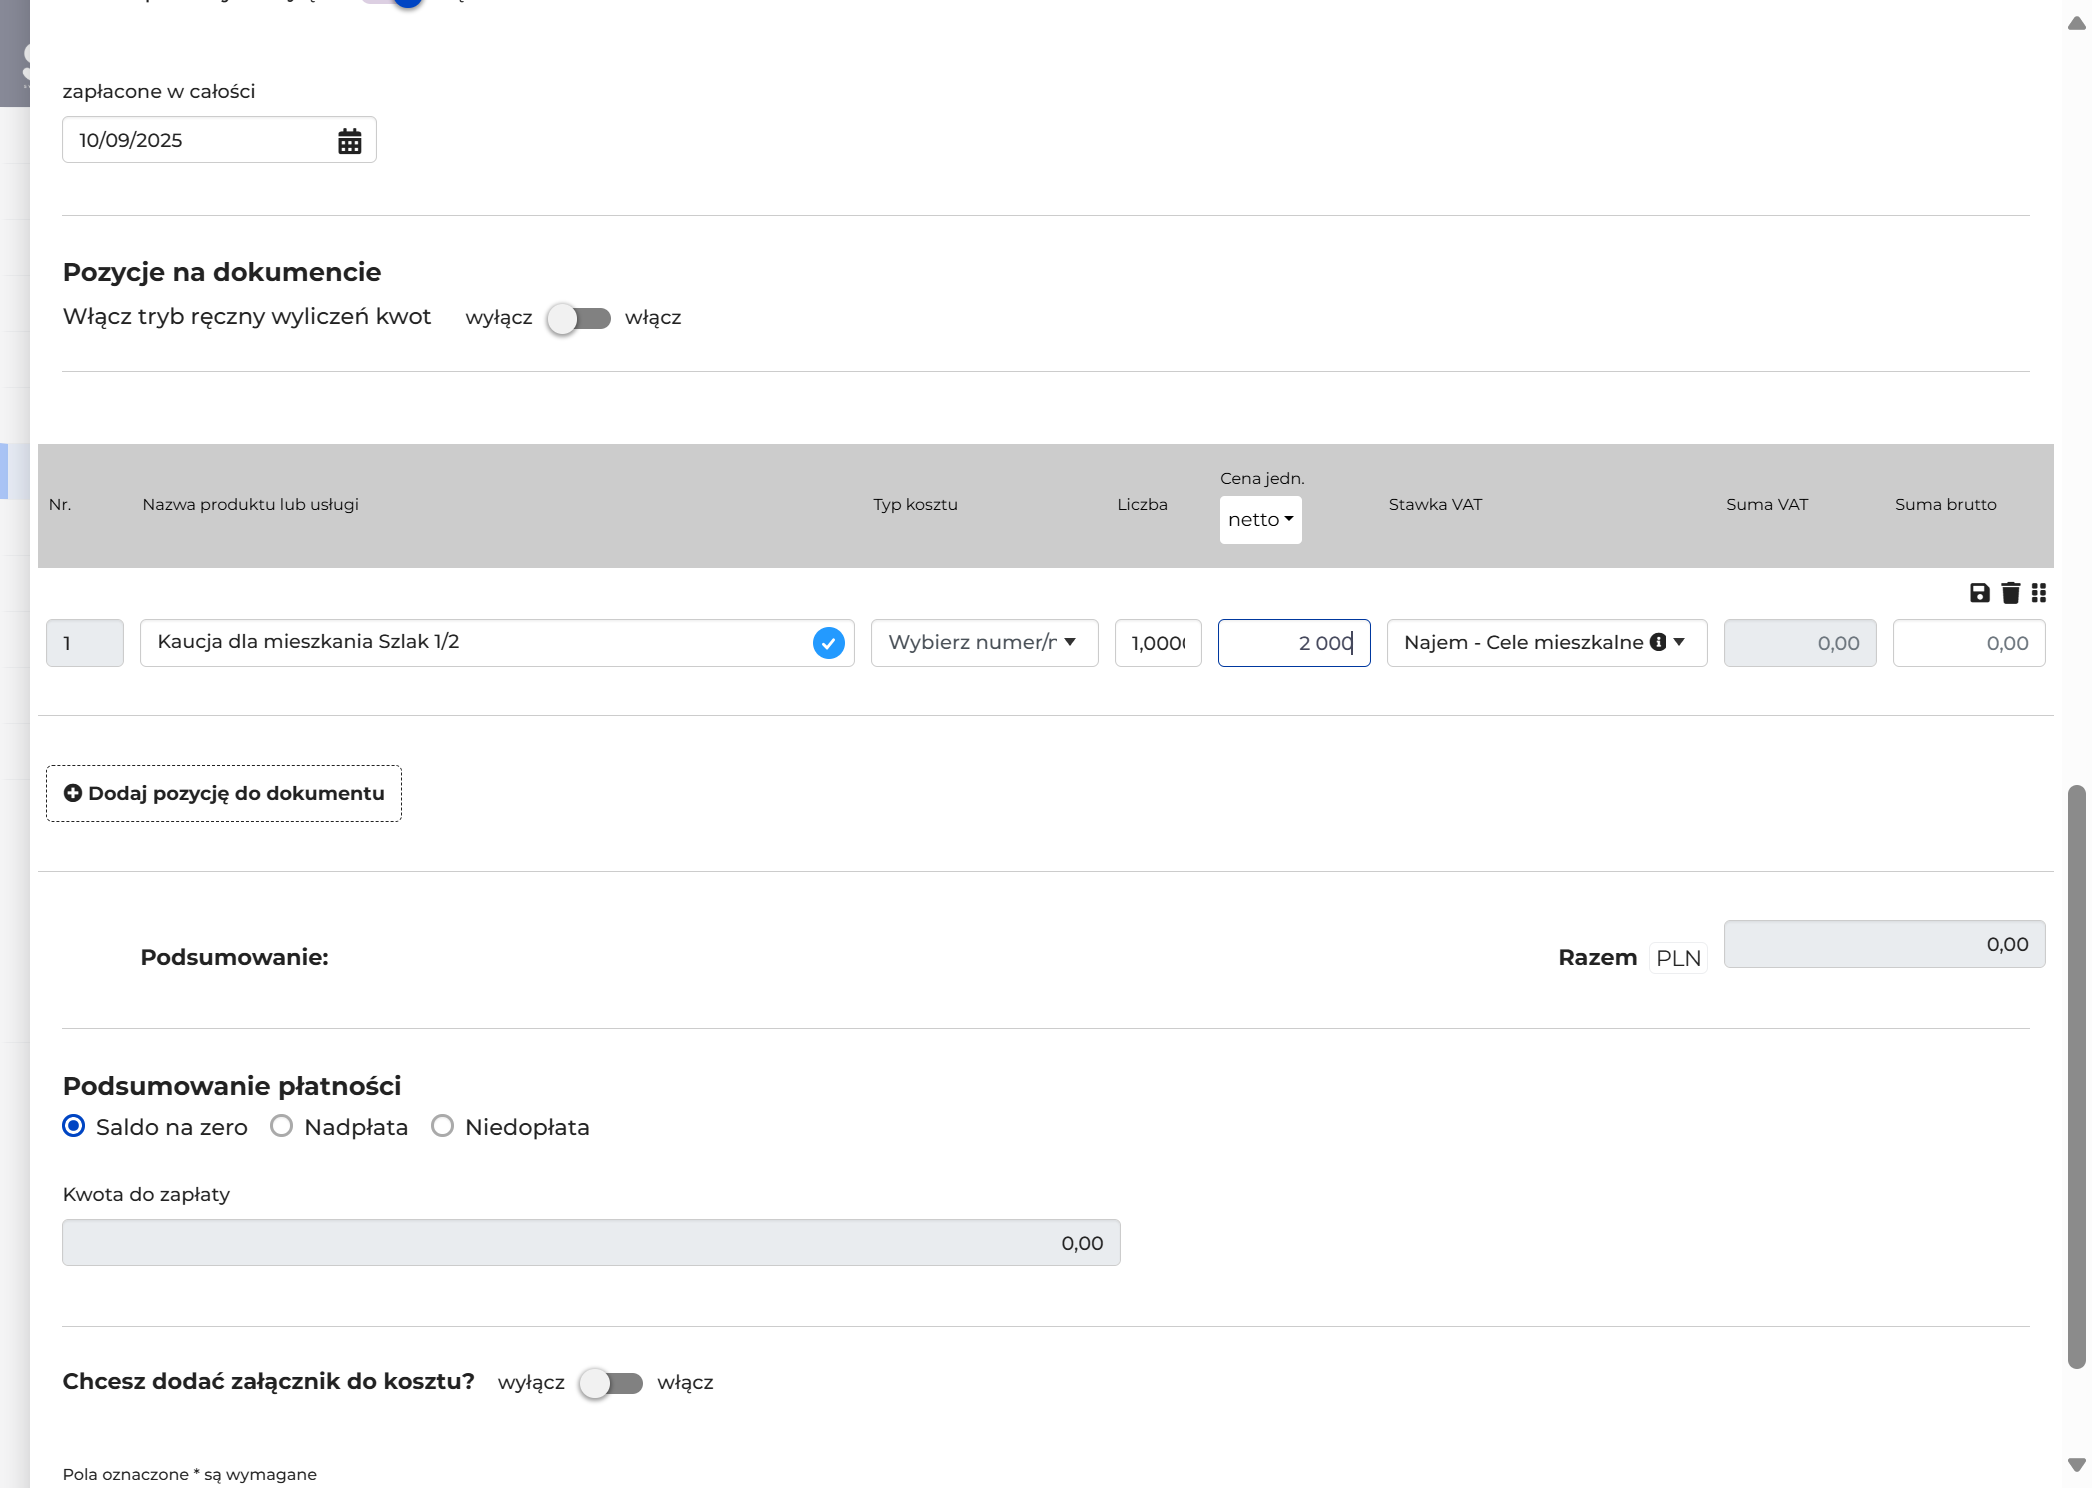Screen dimensions: 2092x1488
Task: Click the row drag grid handle icon
Action: (x=2038, y=593)
